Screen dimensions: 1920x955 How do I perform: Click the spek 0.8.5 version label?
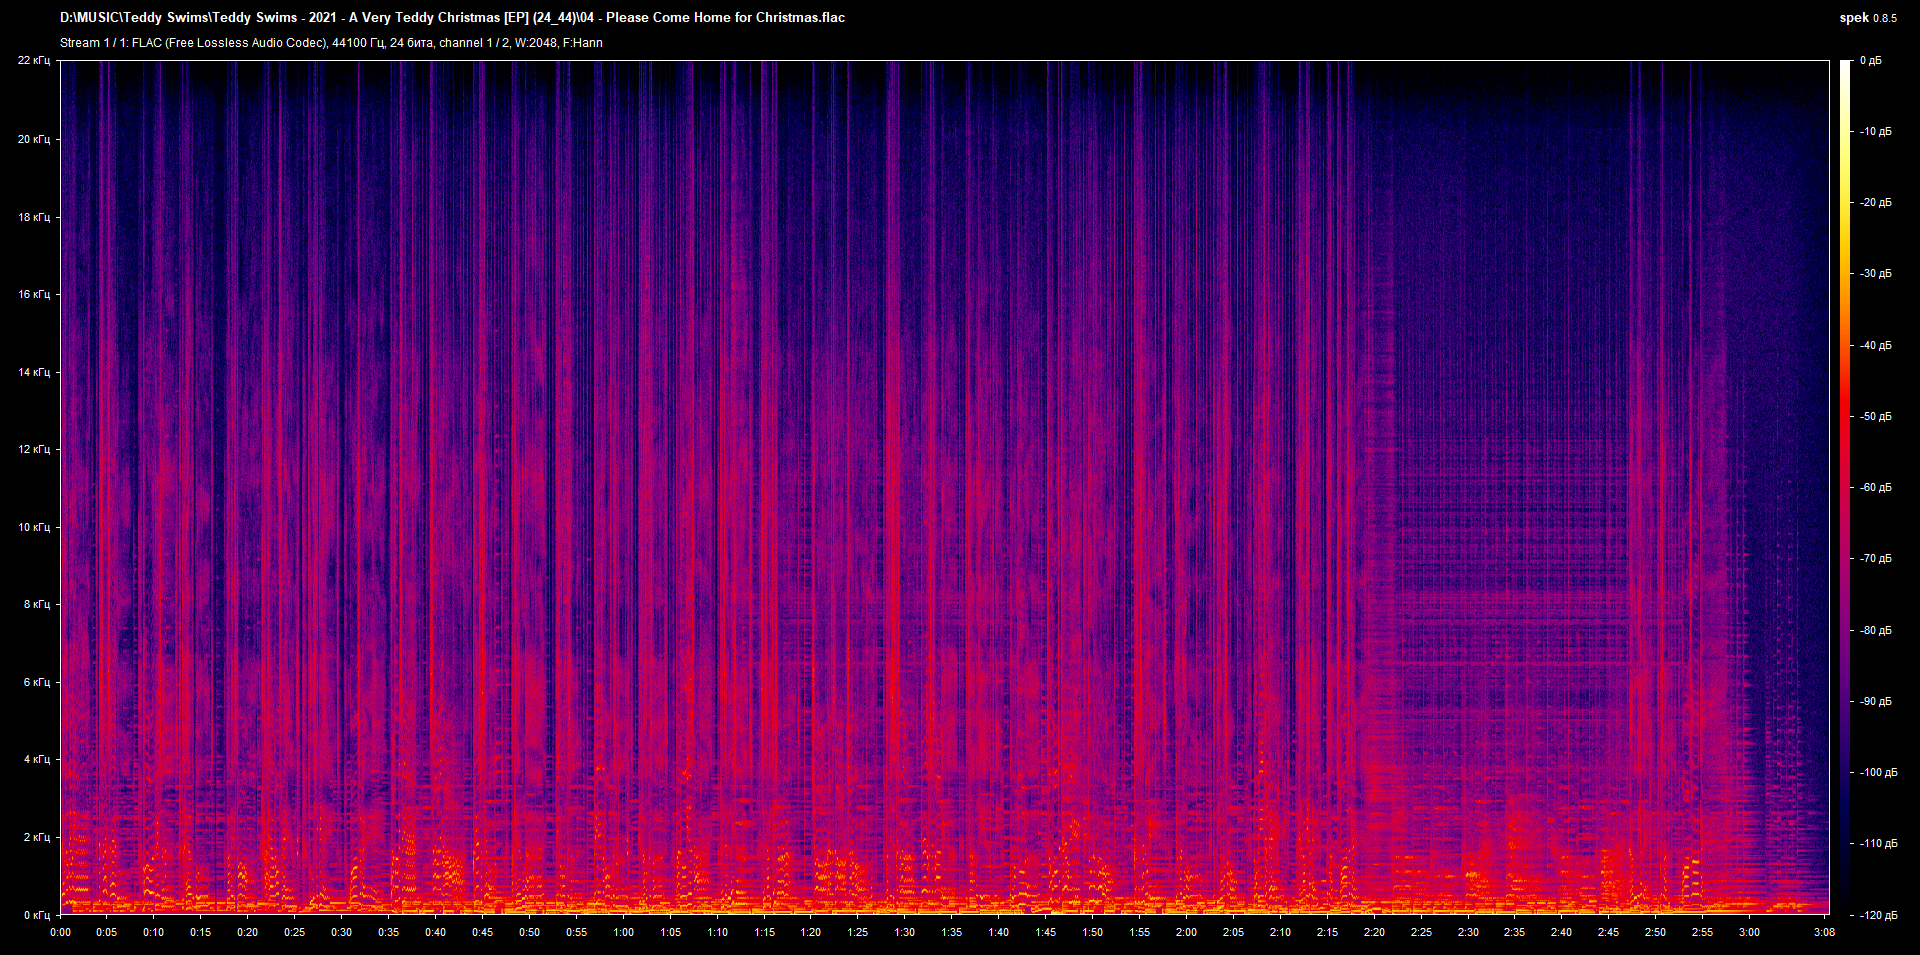point(1868,18)
